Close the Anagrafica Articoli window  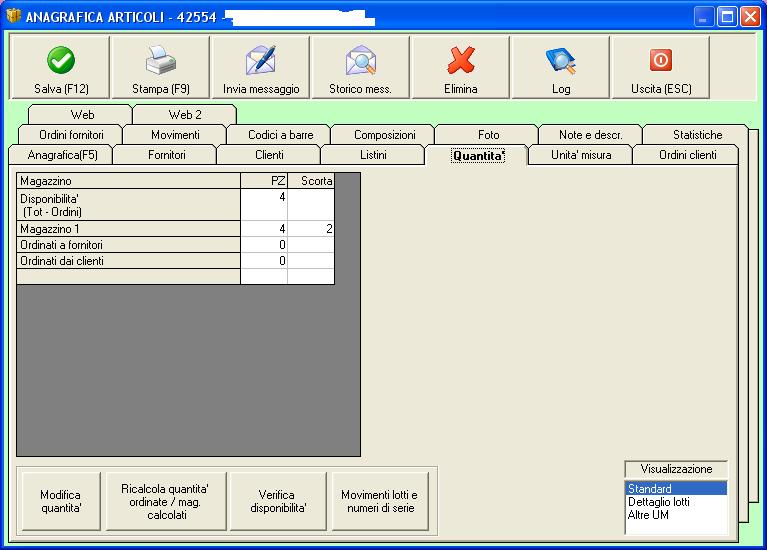coord(750,17)
